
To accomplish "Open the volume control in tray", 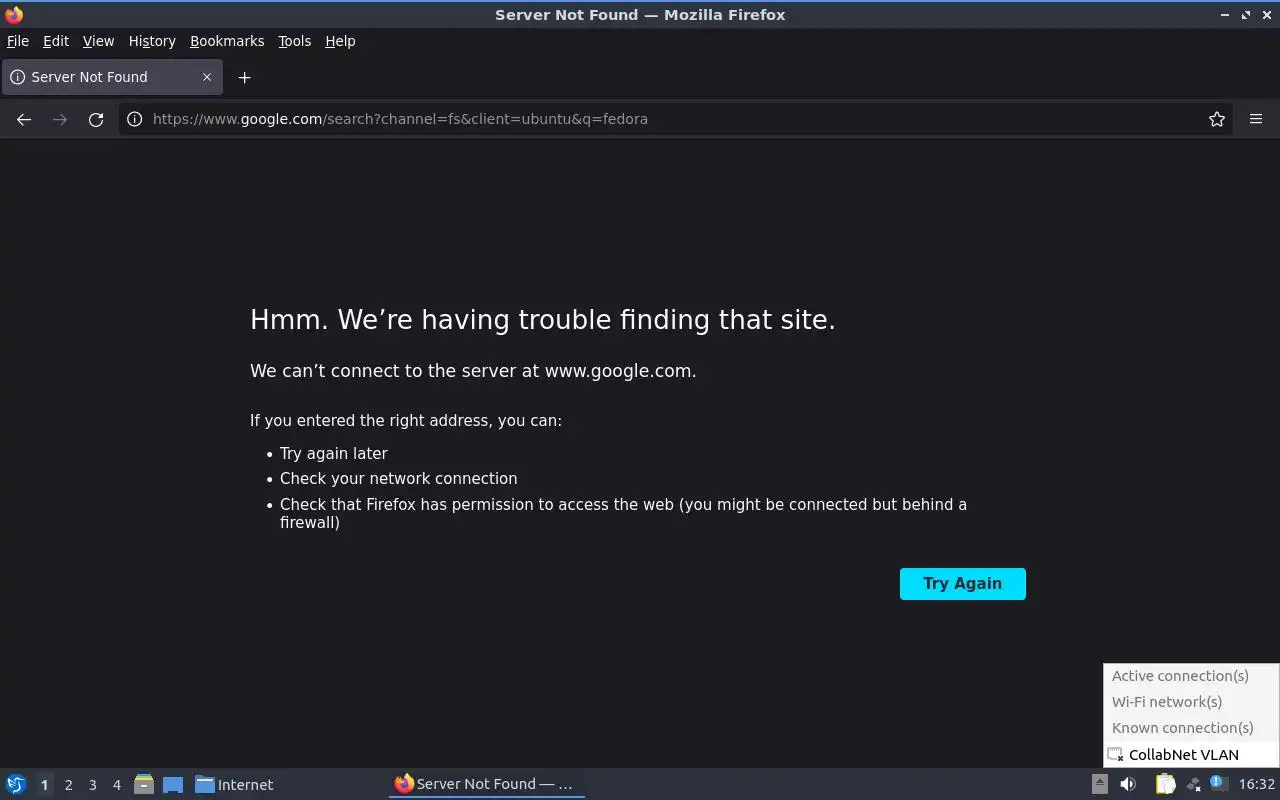I will [x=1128, y=784].
